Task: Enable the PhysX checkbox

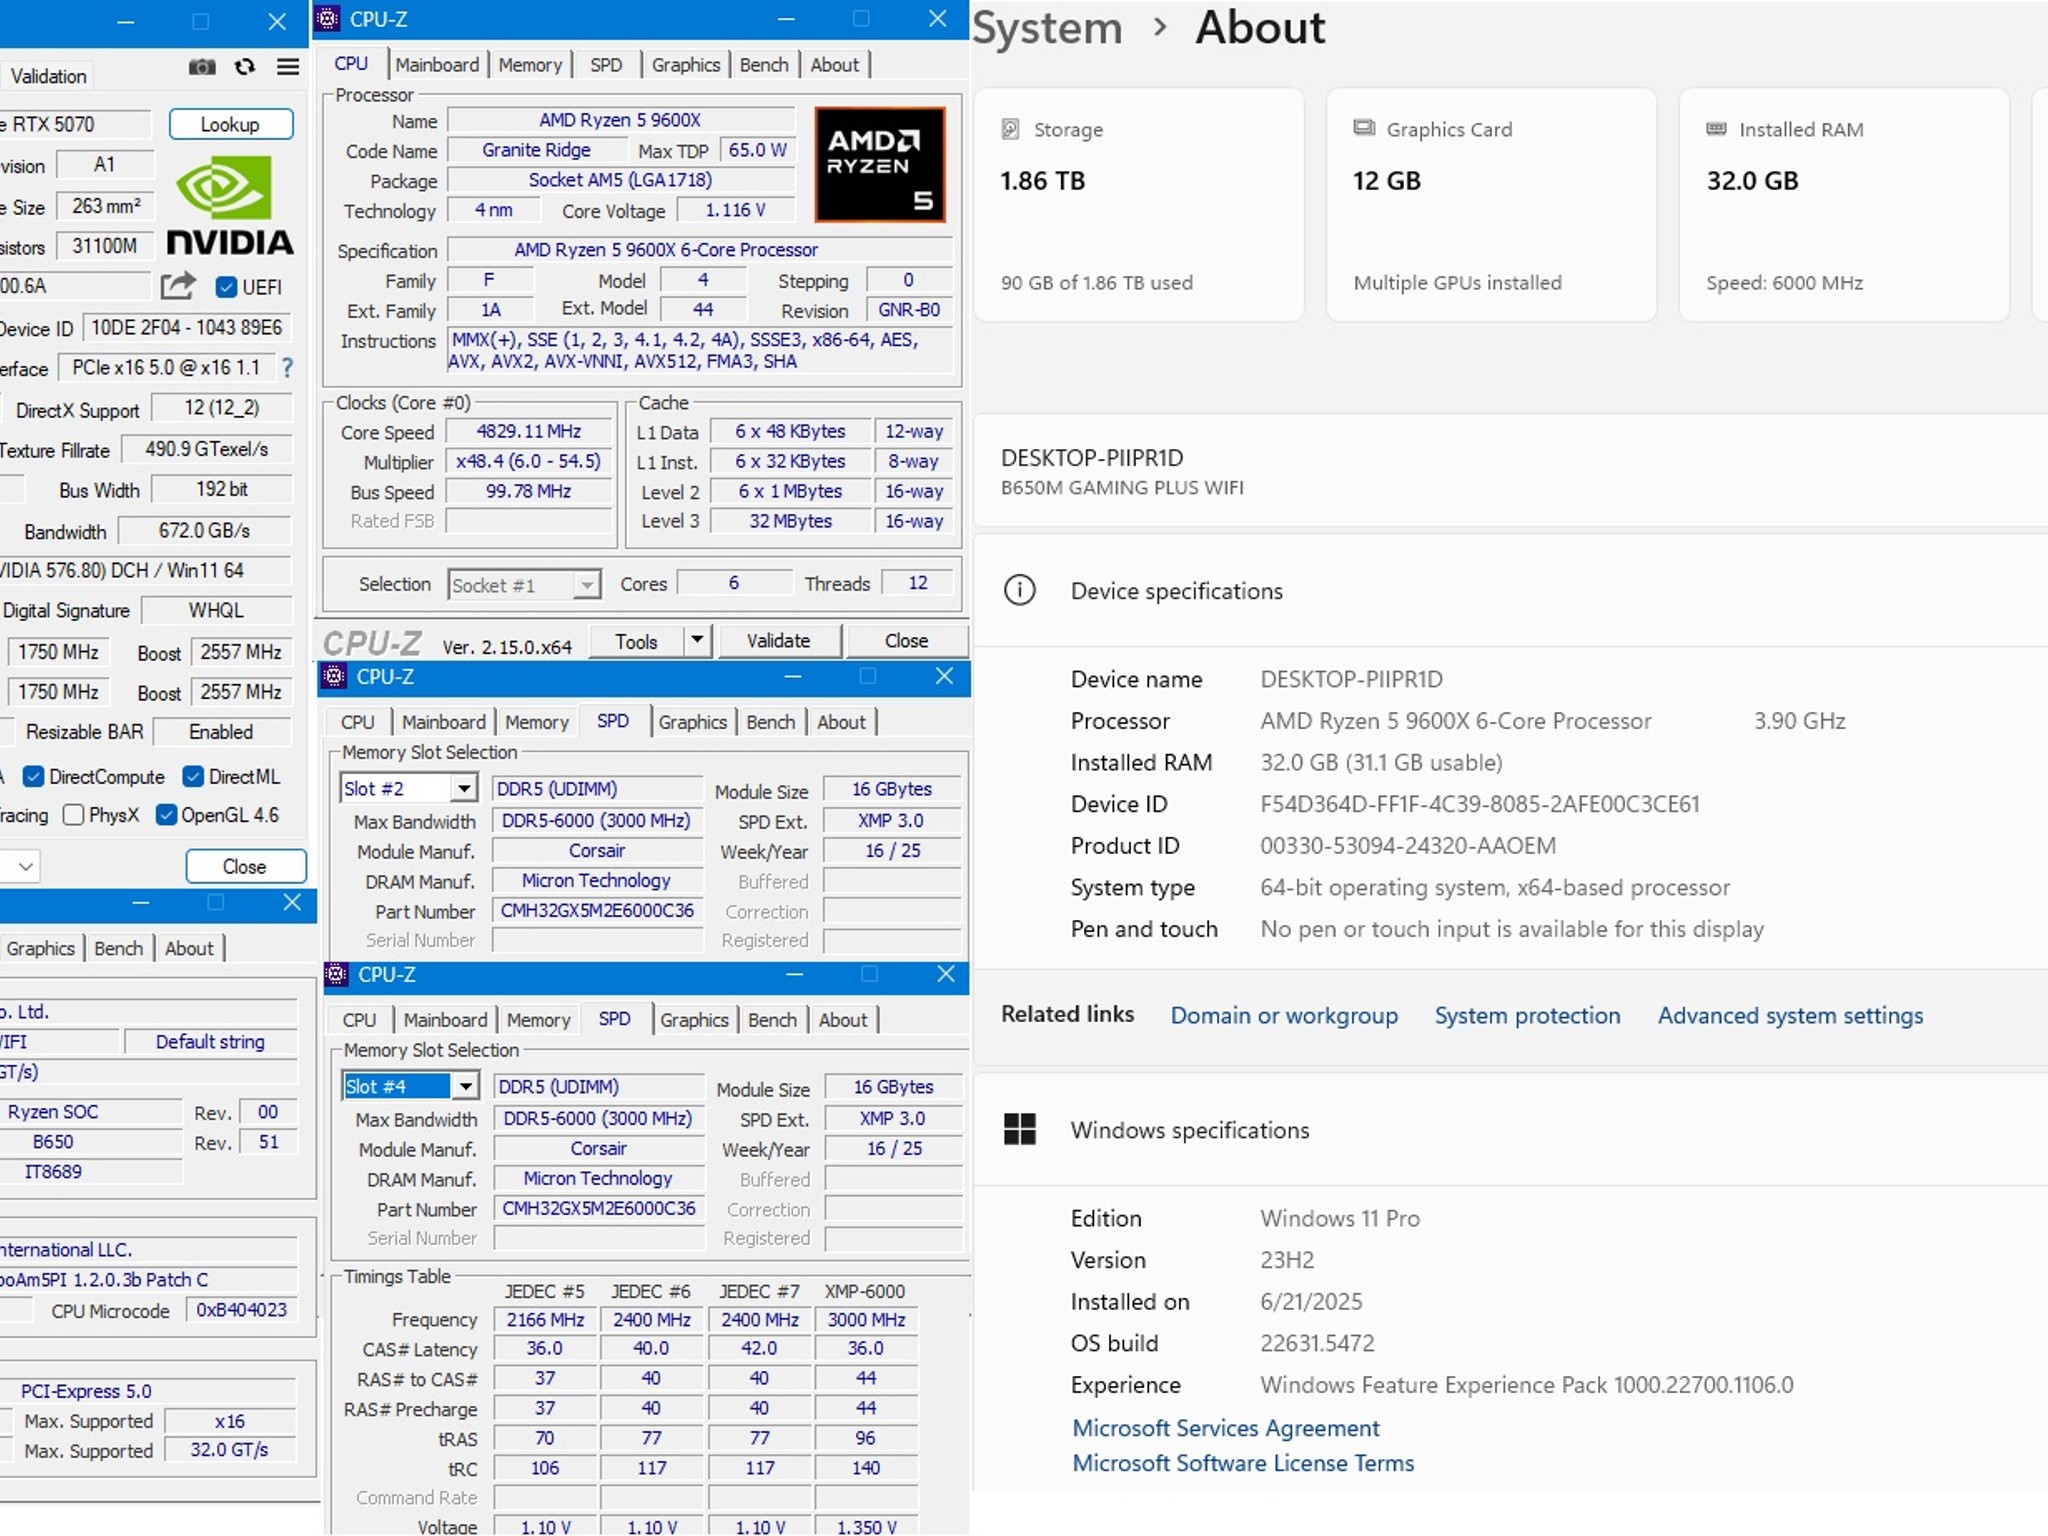Action: tap(73, 815)
